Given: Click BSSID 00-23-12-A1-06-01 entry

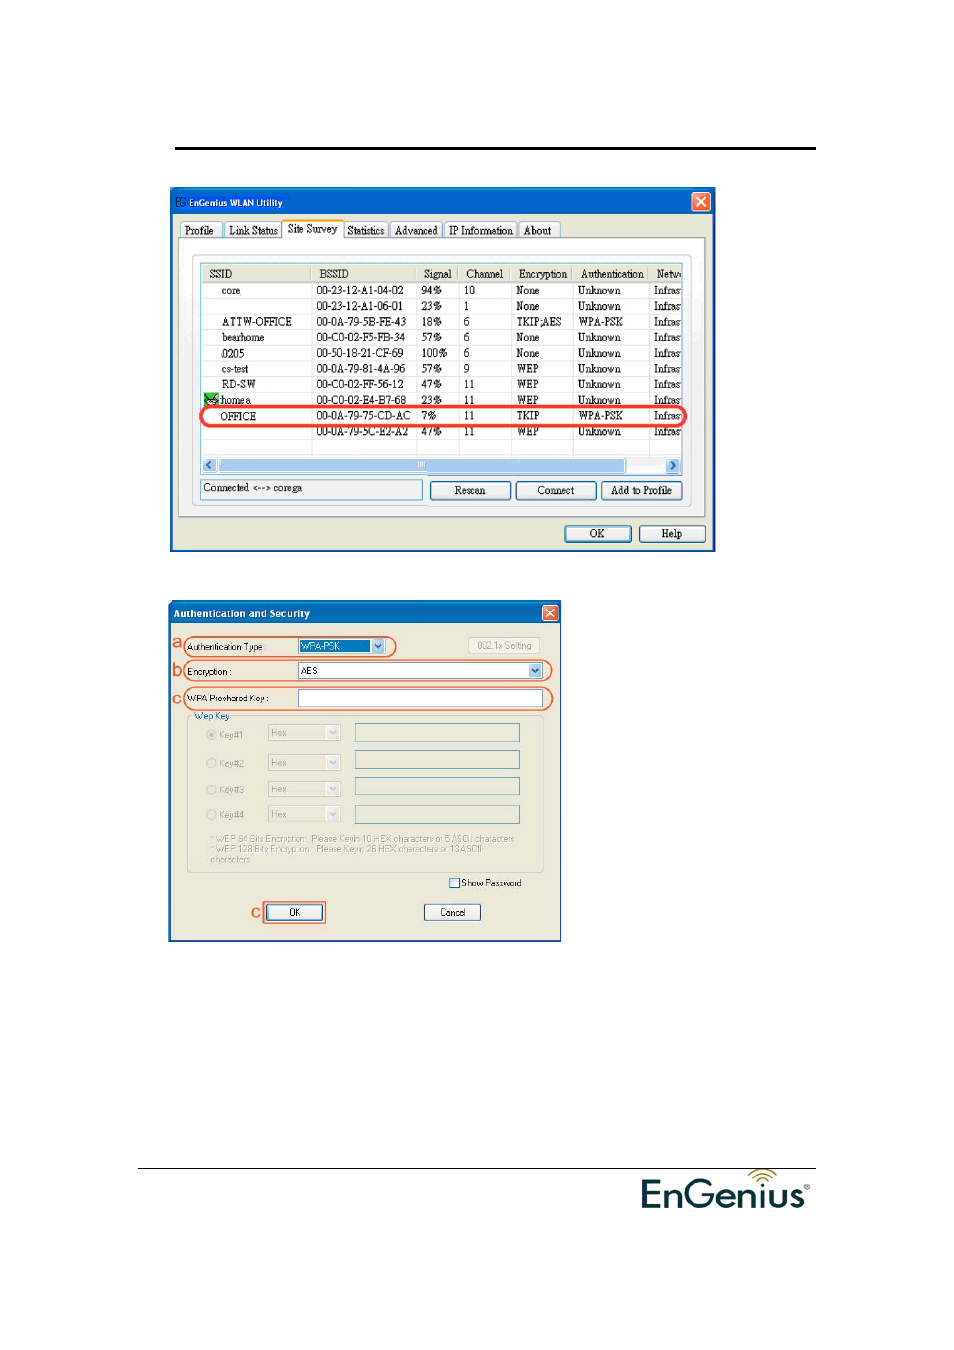Looking at the screenshot, I should (x=360, y=307).
